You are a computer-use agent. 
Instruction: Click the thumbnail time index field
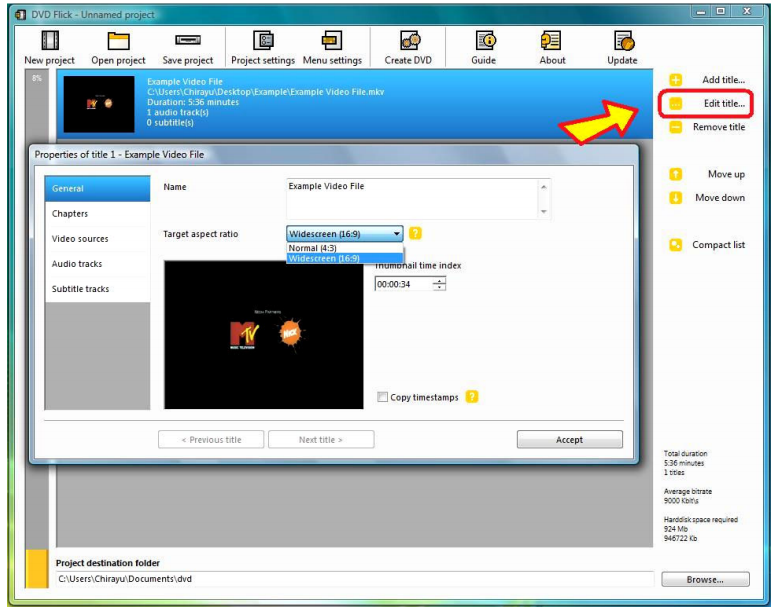point(404,284)
